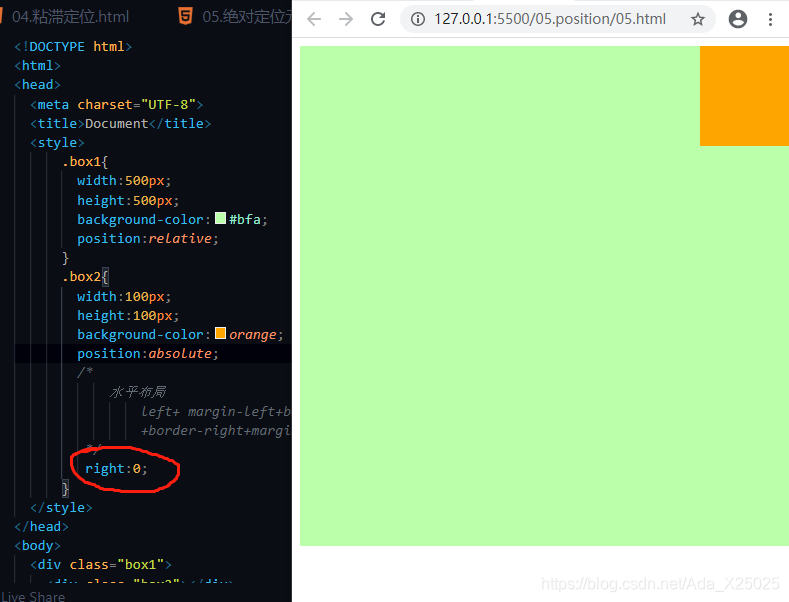
Task: Click the 'right:0;' code line
Action: (x=116, y=469)
